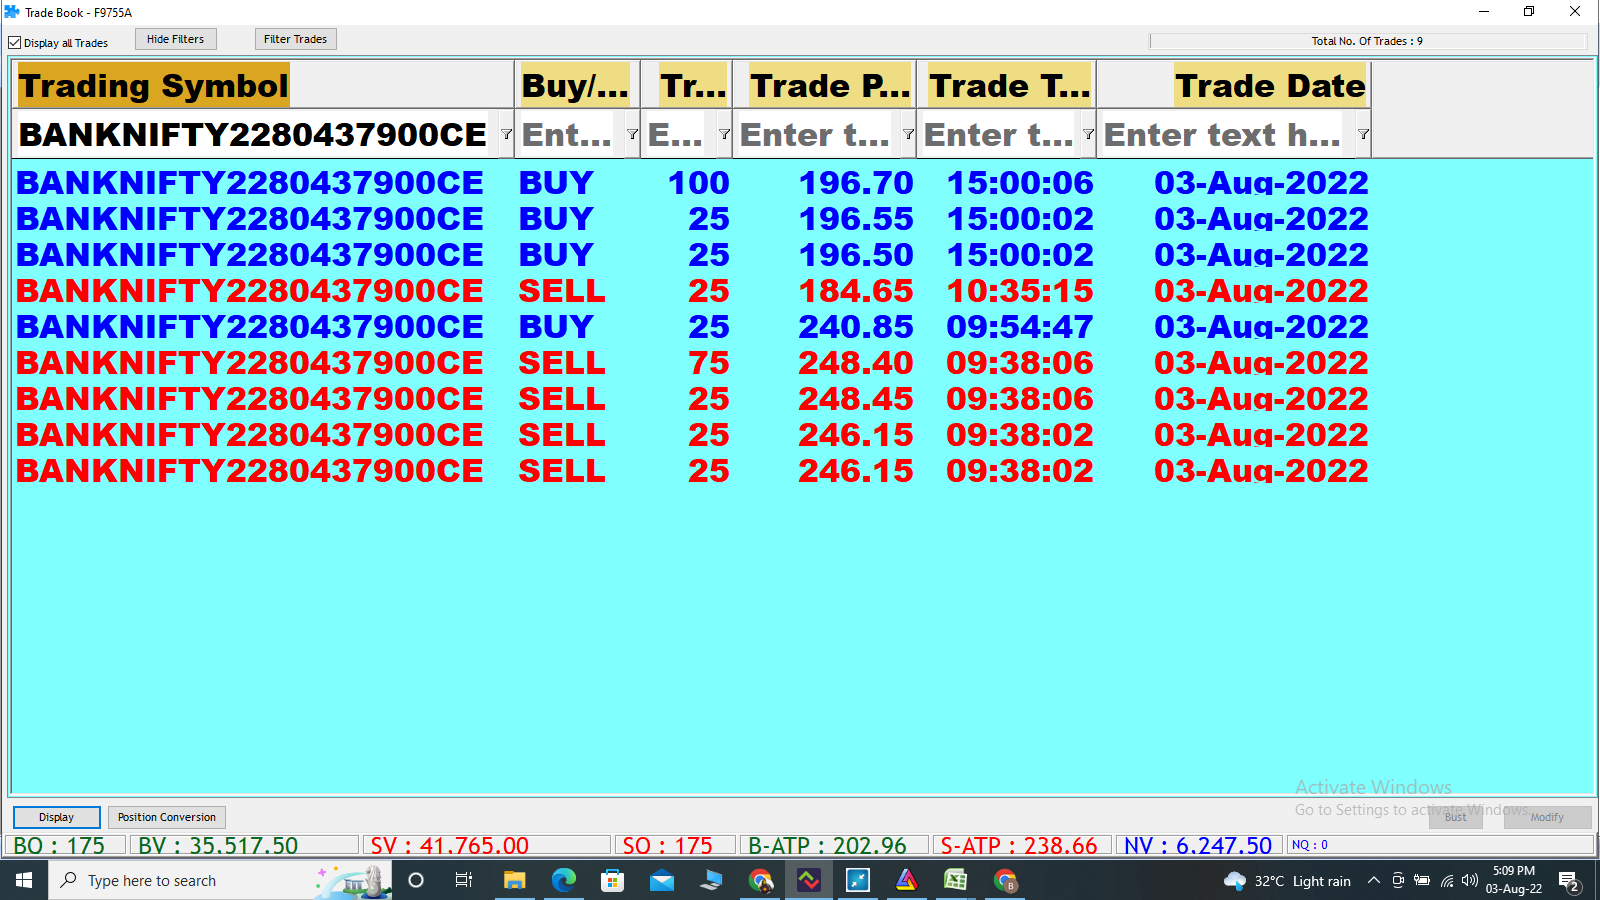The height and width of the screenshot is (900, 1600).
Task: Click the Trade Price column header
Action: (x=825, y=85)
